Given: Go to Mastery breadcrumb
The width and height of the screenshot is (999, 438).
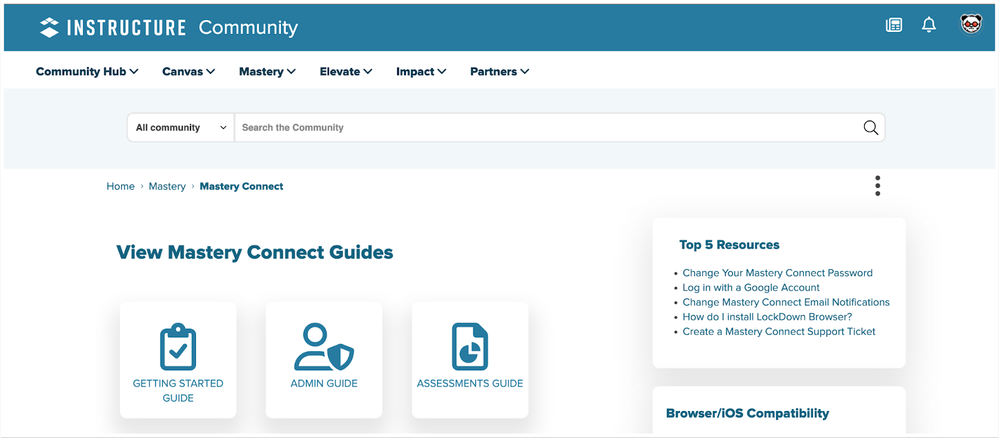Looking at the screenshot, I should pos(167,186).
